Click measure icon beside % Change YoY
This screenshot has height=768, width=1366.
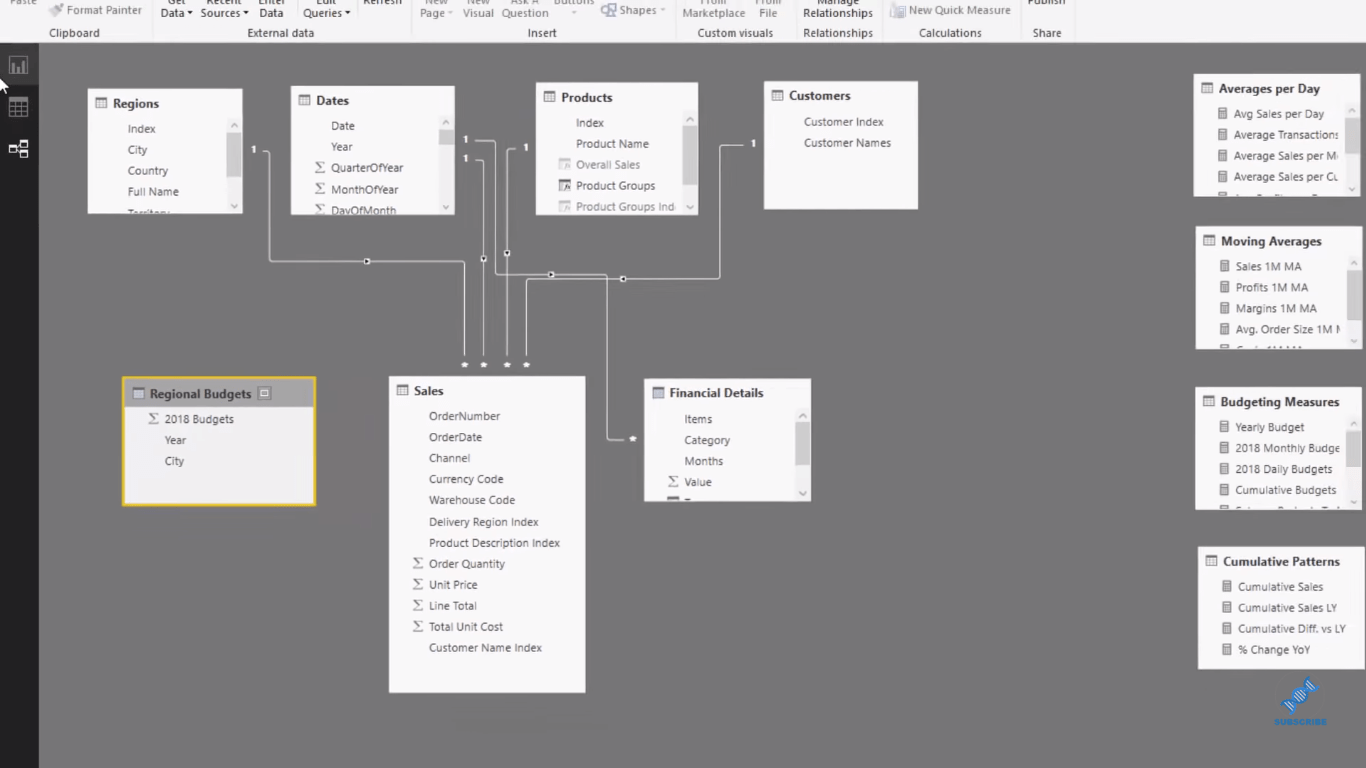(1227, 650)
